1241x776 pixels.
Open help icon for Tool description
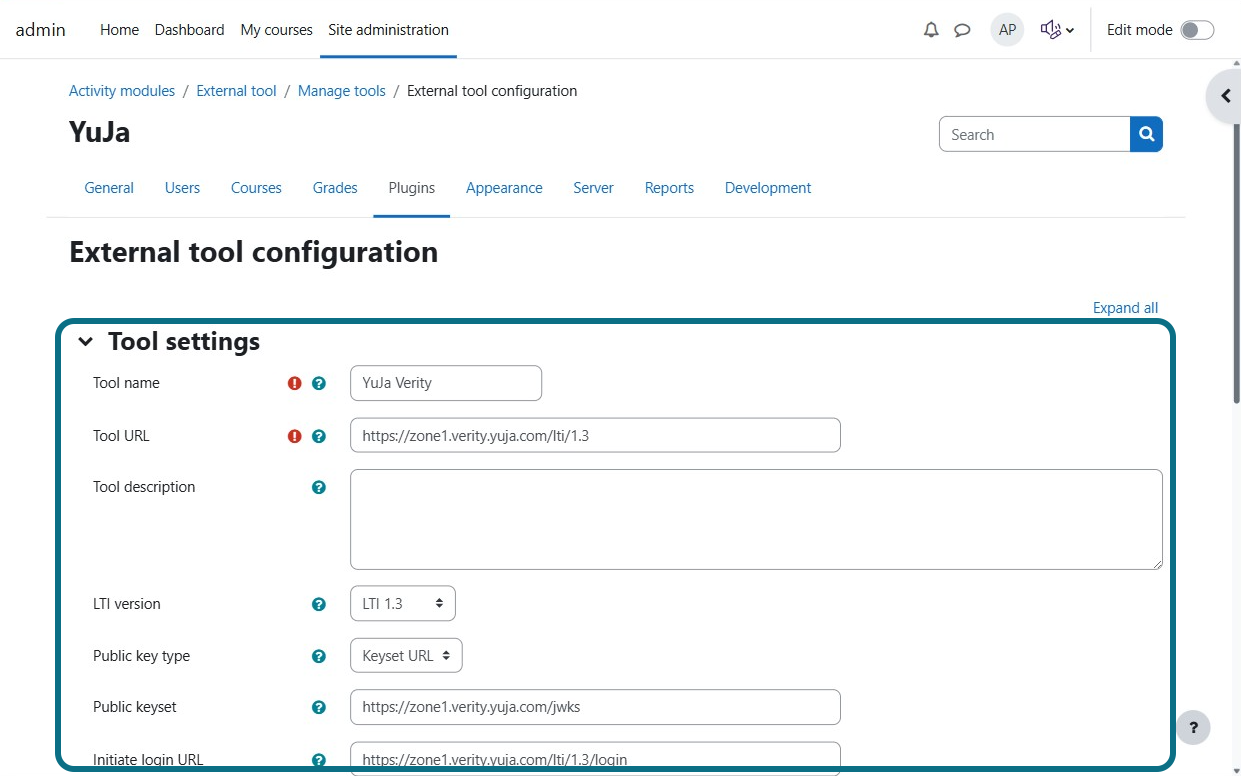pos(319,487)
